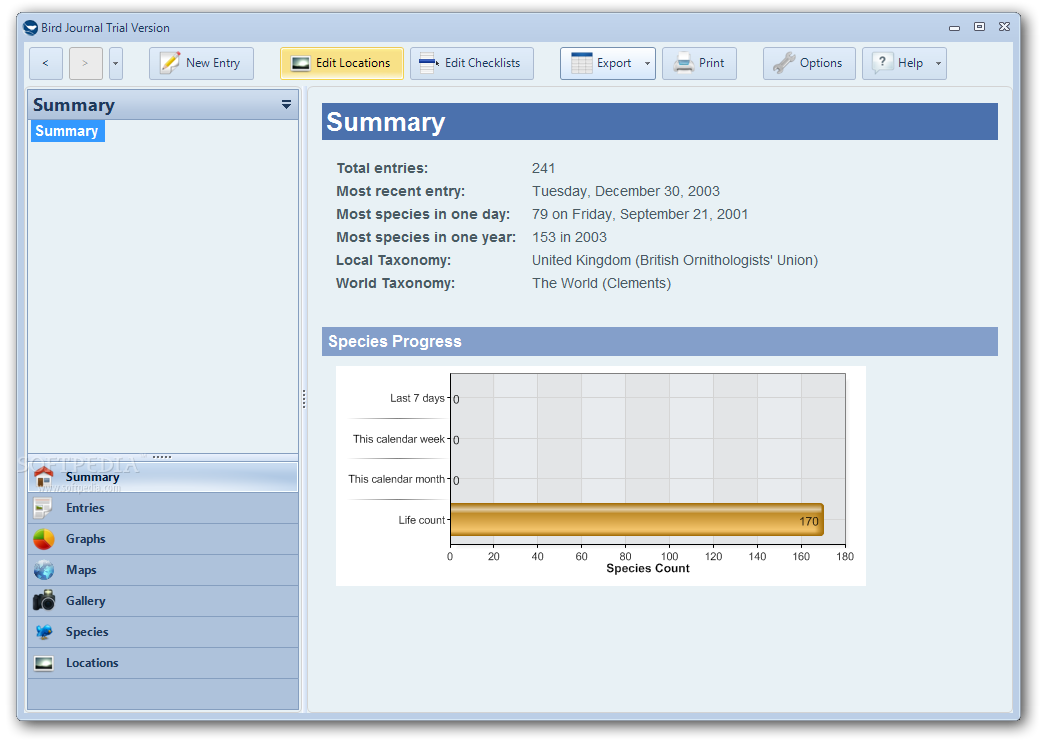Open the Maps section

click(163, 570)
